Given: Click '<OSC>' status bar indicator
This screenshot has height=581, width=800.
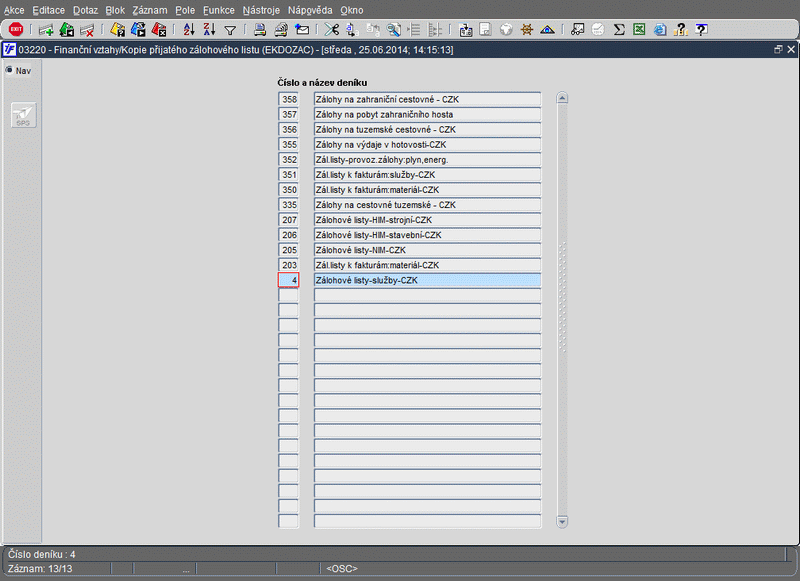Looking at the screenshot, I should (342, 568).
